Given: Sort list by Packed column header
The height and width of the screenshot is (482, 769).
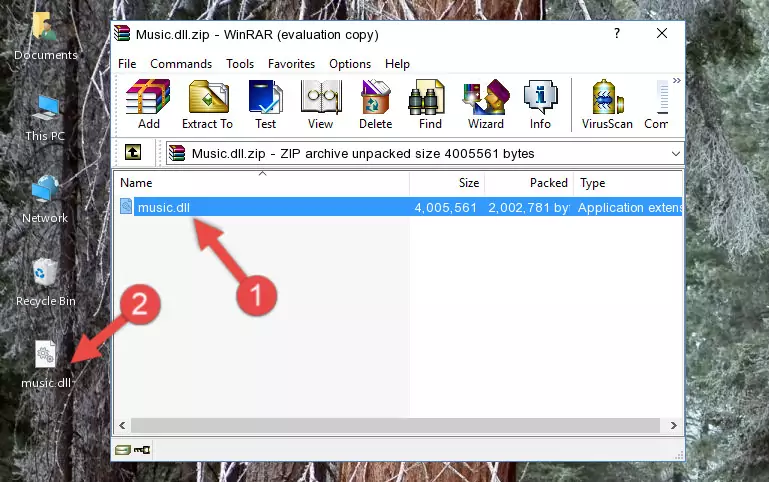Looking at the screenshot, I should (529, 183).
